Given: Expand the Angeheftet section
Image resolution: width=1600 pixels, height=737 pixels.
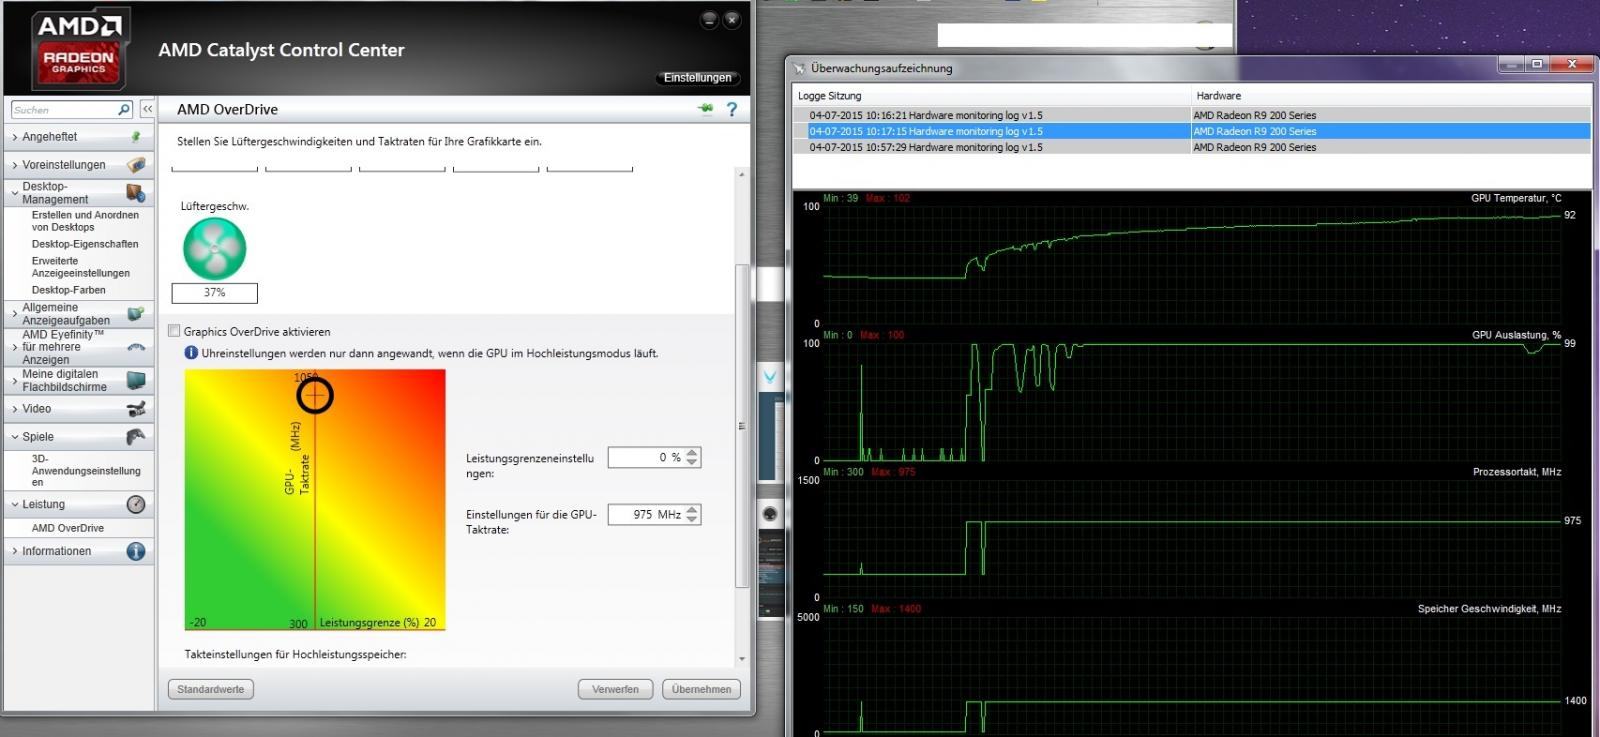Looking at the screenshot, I should [14, 137].
